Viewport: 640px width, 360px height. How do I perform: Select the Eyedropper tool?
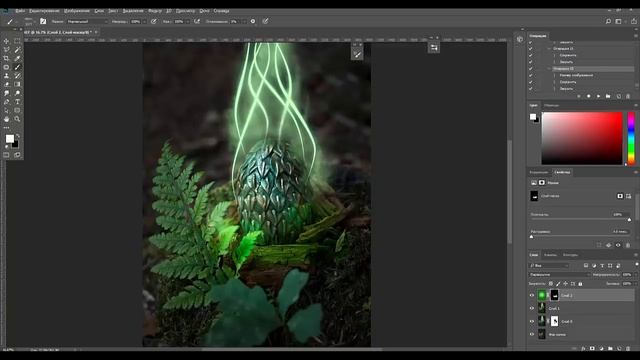[x=17, y=58]
